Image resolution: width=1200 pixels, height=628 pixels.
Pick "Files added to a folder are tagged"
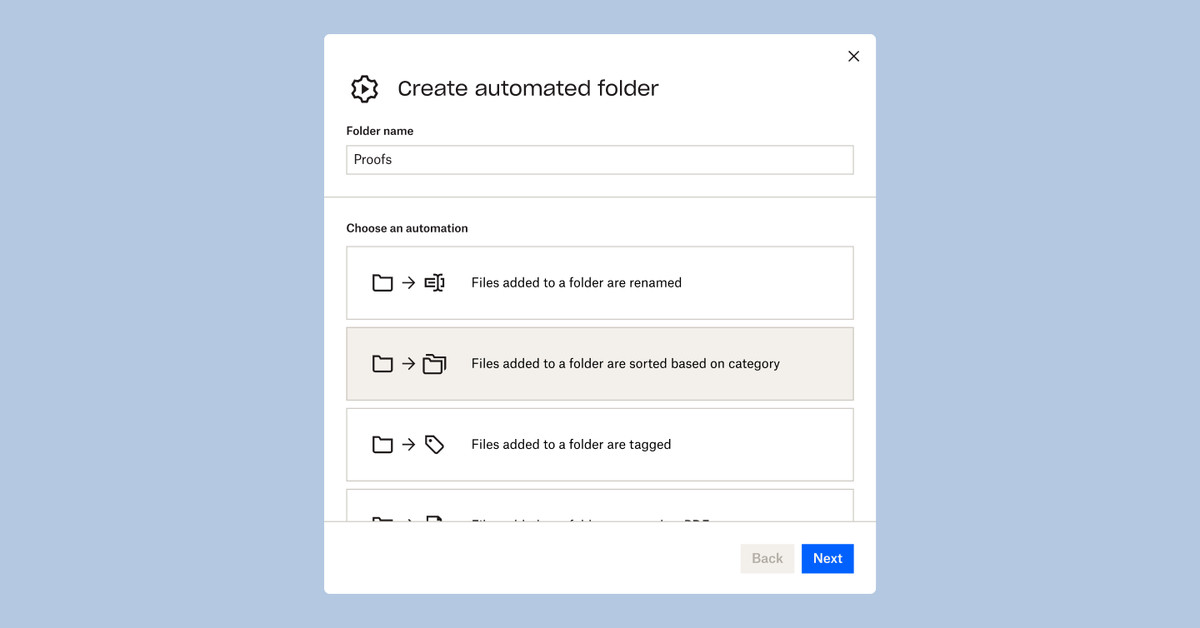coord(599,445)
